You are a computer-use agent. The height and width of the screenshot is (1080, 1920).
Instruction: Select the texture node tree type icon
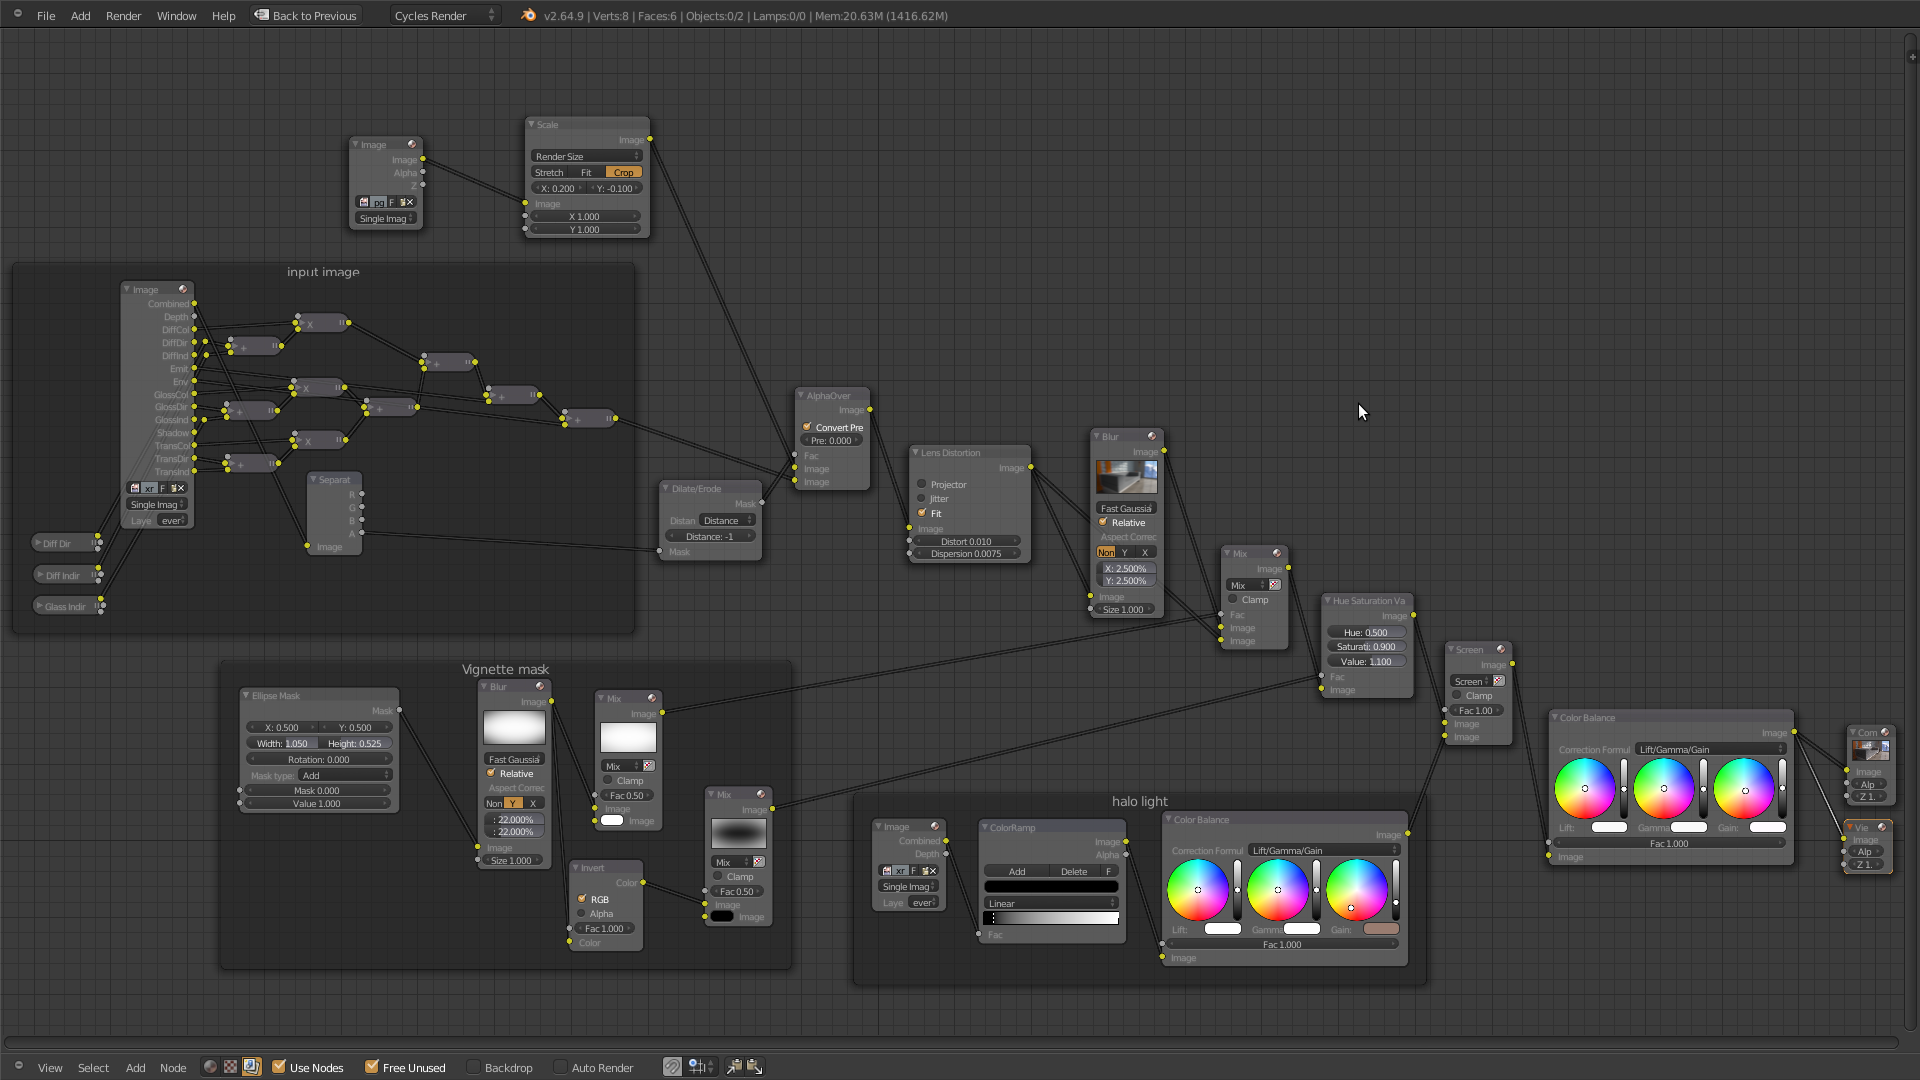231,1067
